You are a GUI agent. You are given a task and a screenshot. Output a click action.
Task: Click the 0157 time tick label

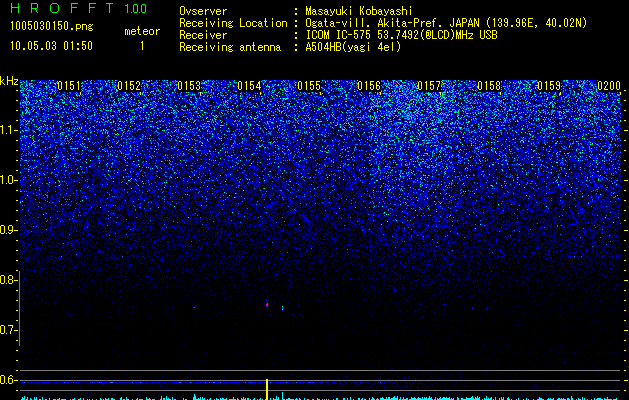click(429, 86)
